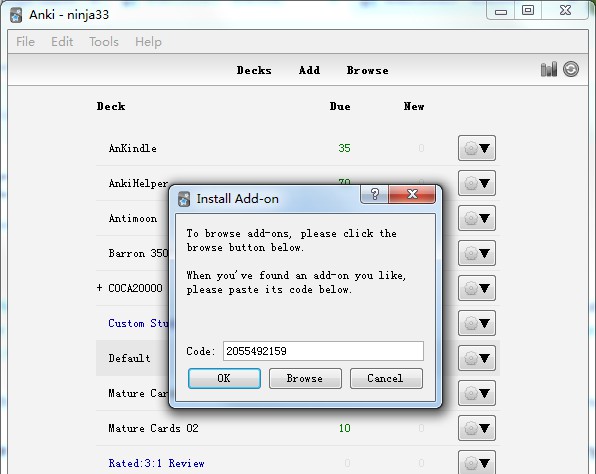The height and width of the screenshot is (474, 596).
Task: Open the Tools menu
Action: coord(104,41)
